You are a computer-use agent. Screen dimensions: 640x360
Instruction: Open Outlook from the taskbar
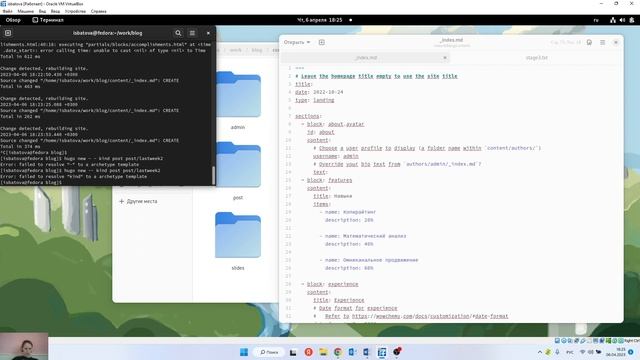coord(352,352)
